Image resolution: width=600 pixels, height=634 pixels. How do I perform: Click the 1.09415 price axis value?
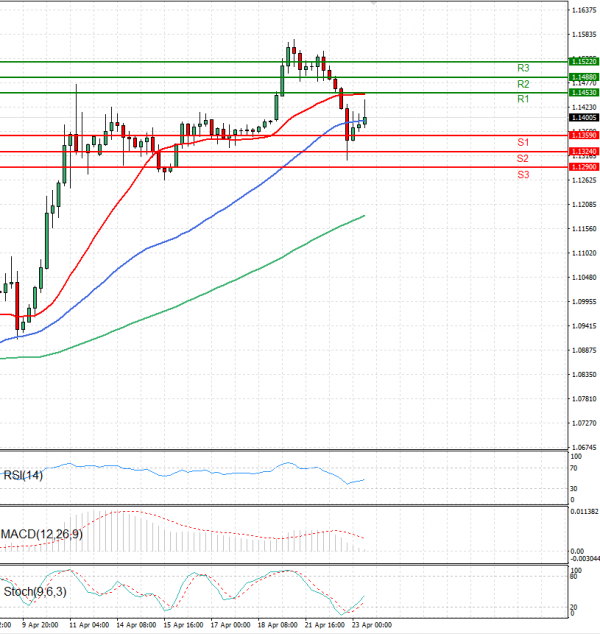click(x=584, y=326)
